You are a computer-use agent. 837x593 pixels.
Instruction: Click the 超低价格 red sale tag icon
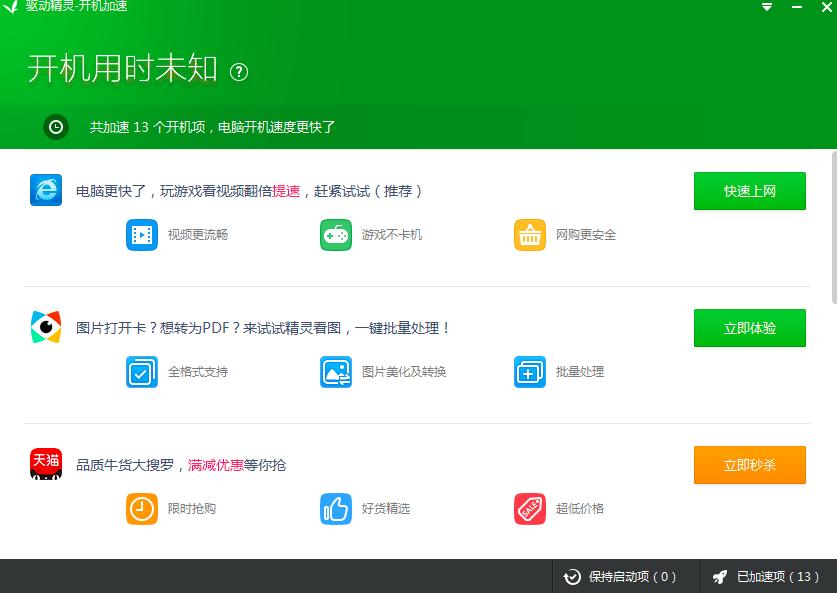[x=530, y=509]
